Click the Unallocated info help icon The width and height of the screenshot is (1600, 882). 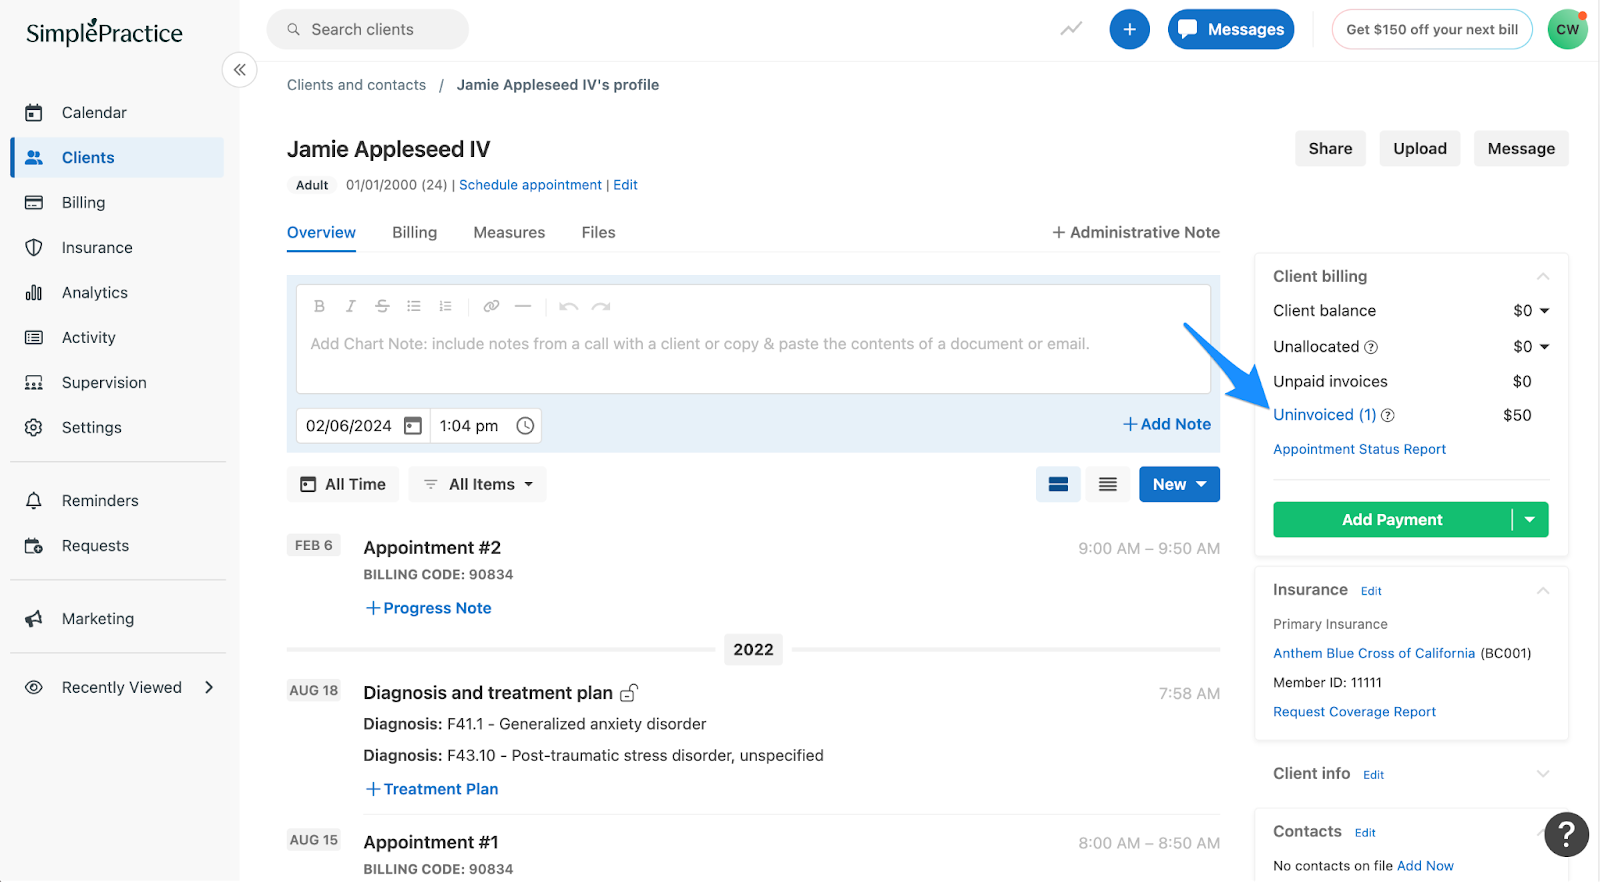tap(1371, 347)
